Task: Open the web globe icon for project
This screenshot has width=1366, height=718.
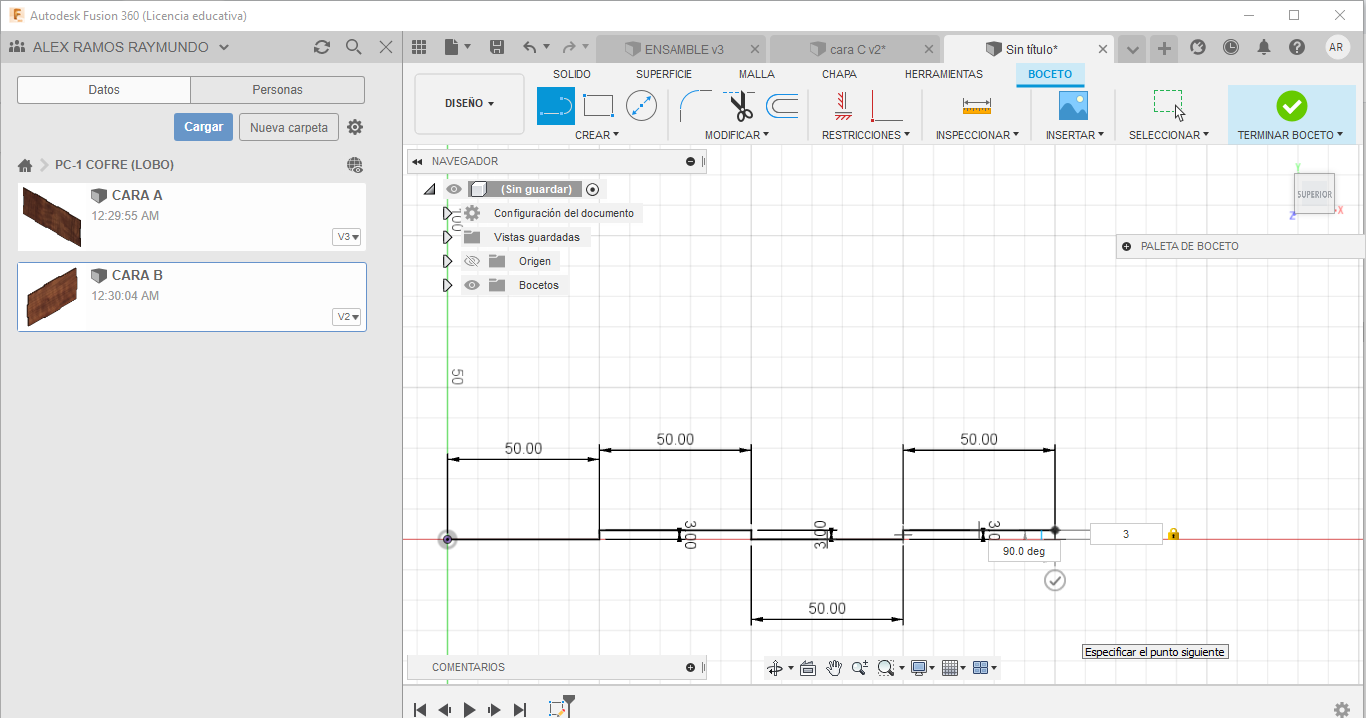Action: [355, 165]
